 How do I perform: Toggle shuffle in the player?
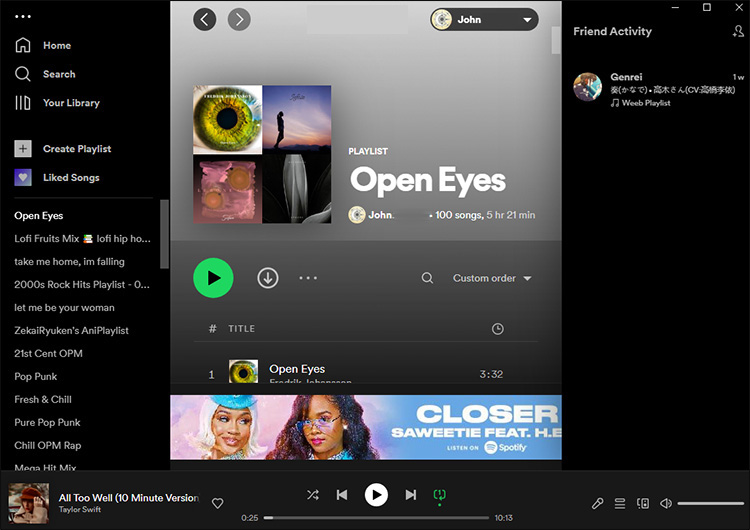313,495
